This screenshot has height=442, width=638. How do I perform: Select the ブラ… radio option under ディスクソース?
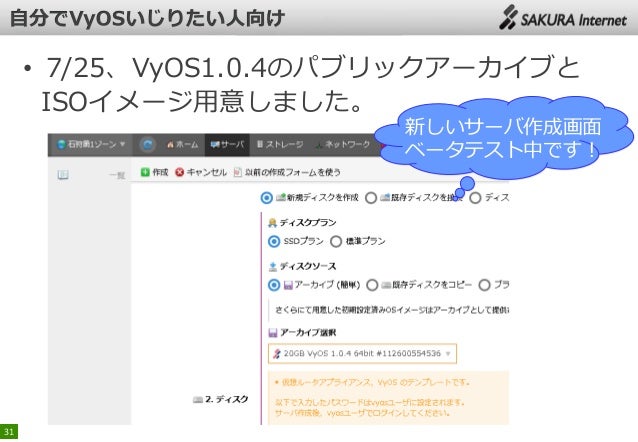click(x=484, y=285)
